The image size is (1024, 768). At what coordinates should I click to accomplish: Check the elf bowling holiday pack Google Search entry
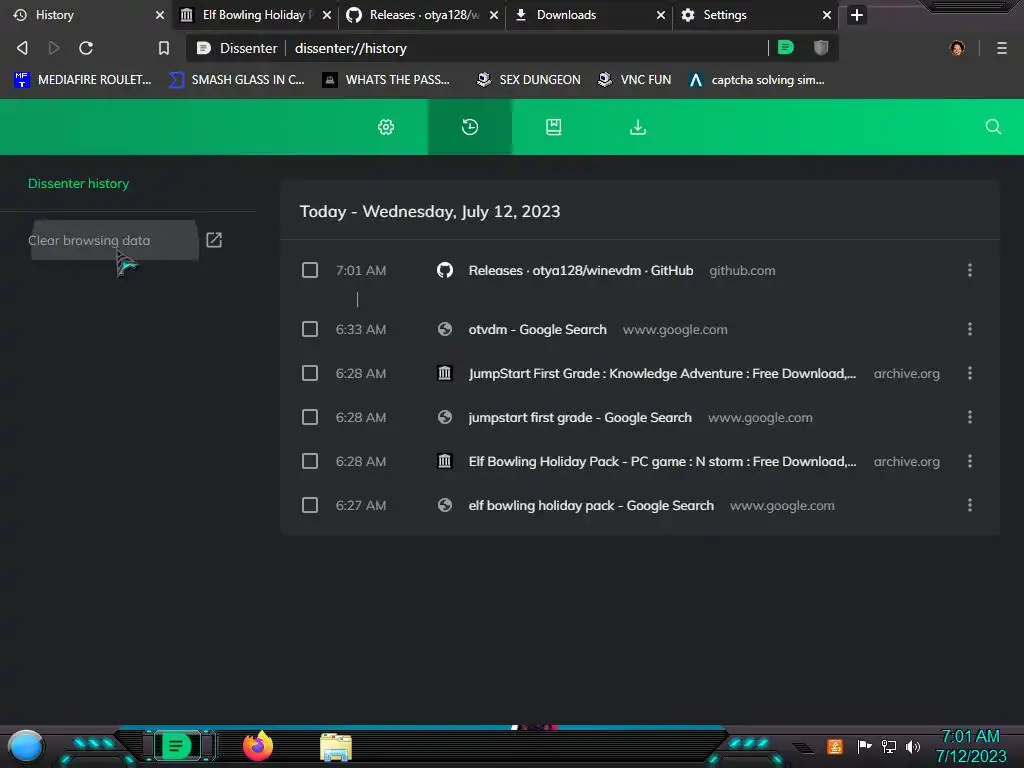tap(310, 505)
